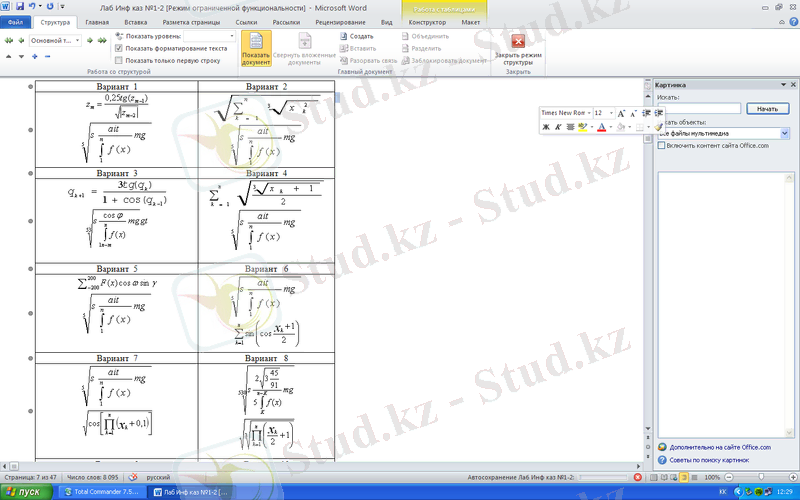Shrink font size in mini toolbar
Viewport: 800px width, 500px height.
pyautogui.click(x=633, y=113)
